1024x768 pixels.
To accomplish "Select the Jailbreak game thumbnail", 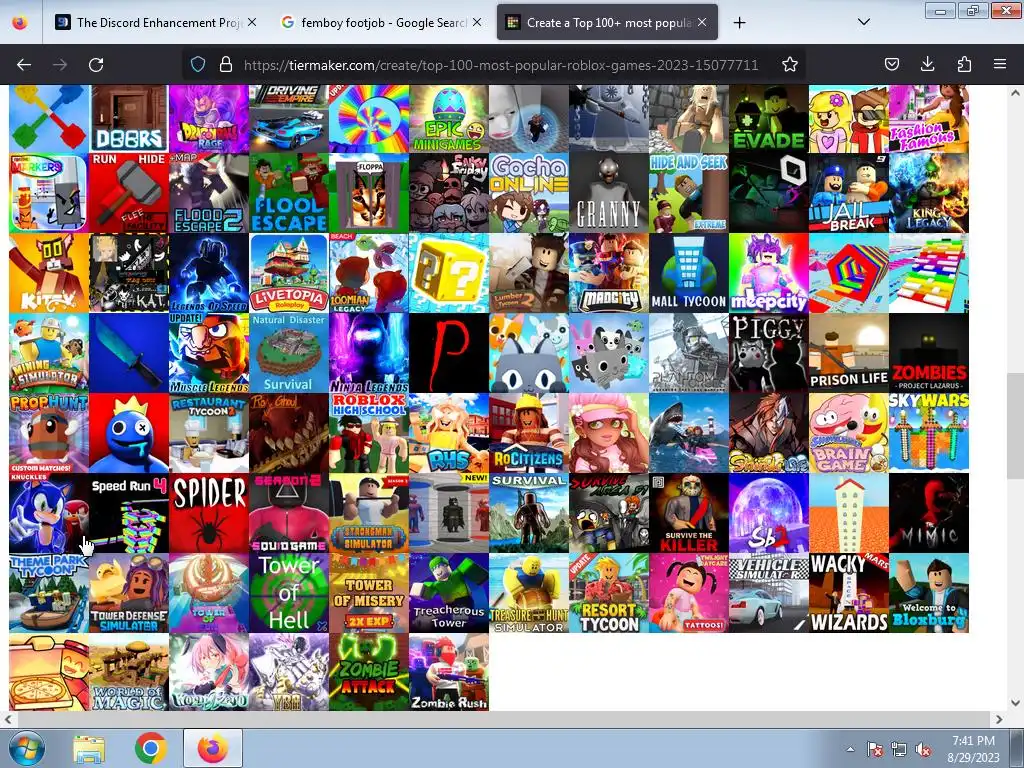I will click(848, 193).
